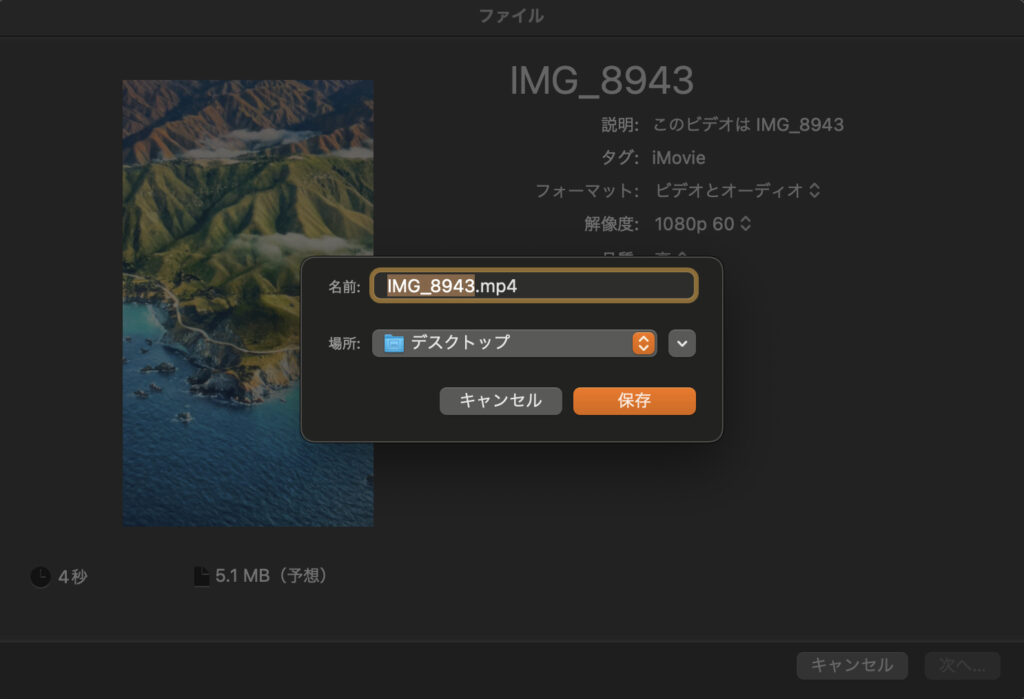
Task: Click the clock duration icon
Action: (40, 577)
